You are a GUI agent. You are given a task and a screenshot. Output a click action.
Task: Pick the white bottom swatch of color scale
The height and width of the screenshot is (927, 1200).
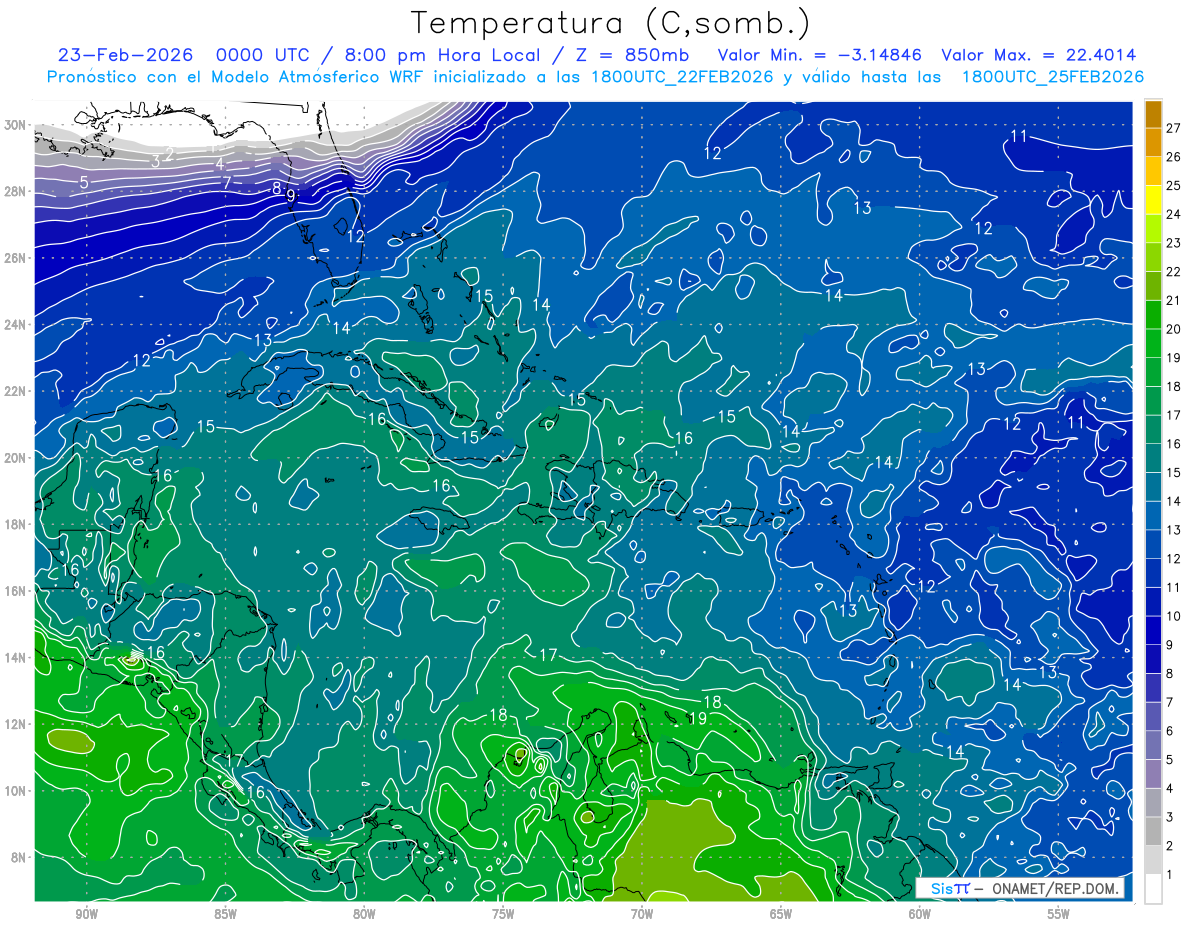coord(1153,889)
